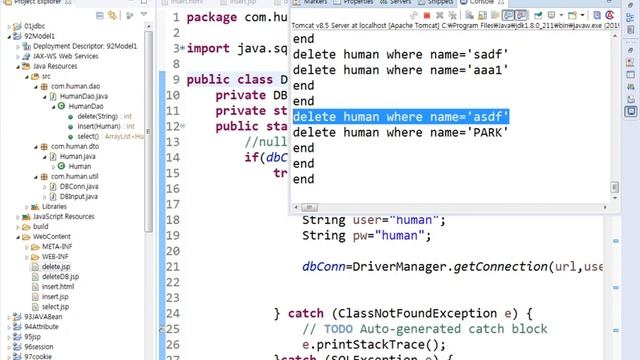The width and height of the screenshot is (640, 360).
Task: Select the Console tab
Action: (x=482, y=2)
